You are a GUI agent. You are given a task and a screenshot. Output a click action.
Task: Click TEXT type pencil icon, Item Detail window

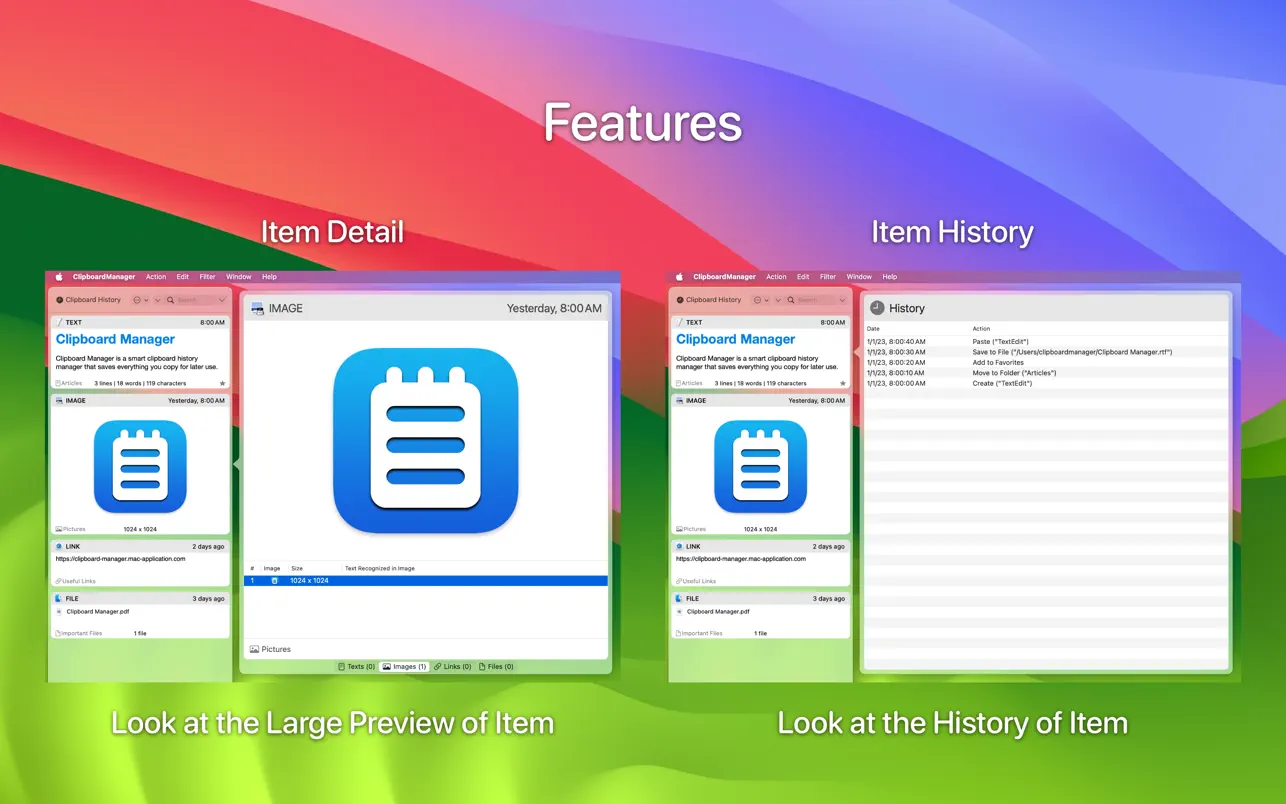pyautogui.click(x=59, y=322)
